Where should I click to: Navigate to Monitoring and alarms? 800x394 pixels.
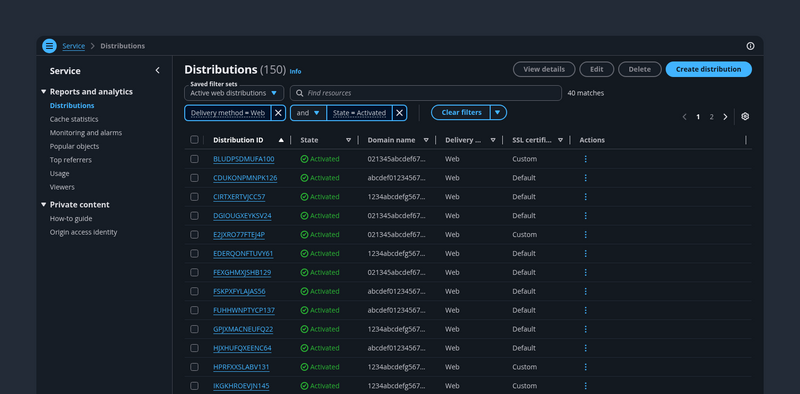pos(86,133)
